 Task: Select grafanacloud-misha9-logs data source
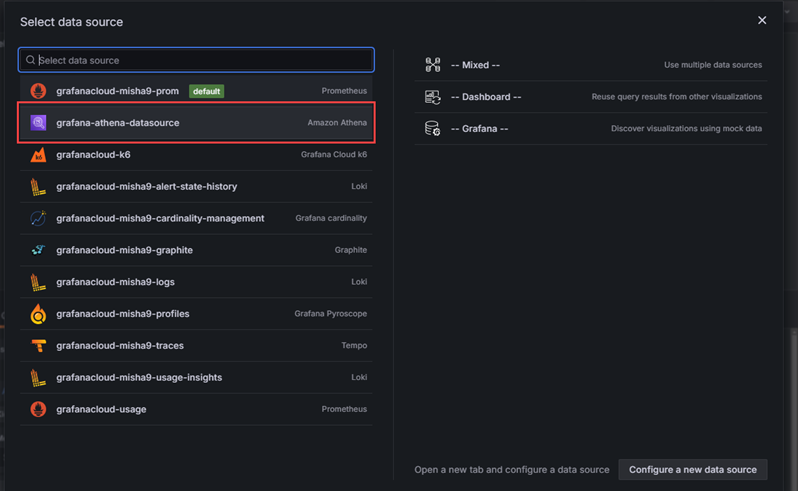[115, 282]
